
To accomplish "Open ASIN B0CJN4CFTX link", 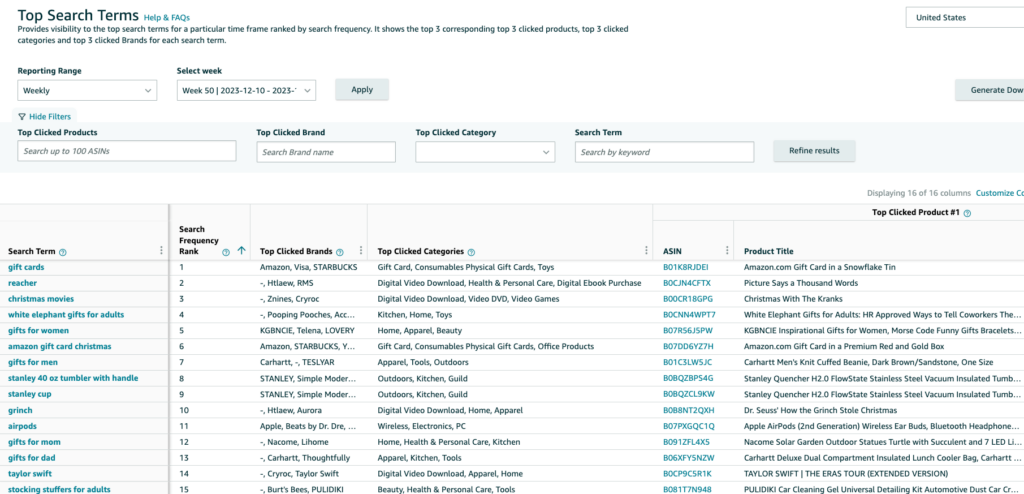I will (687, 283).
